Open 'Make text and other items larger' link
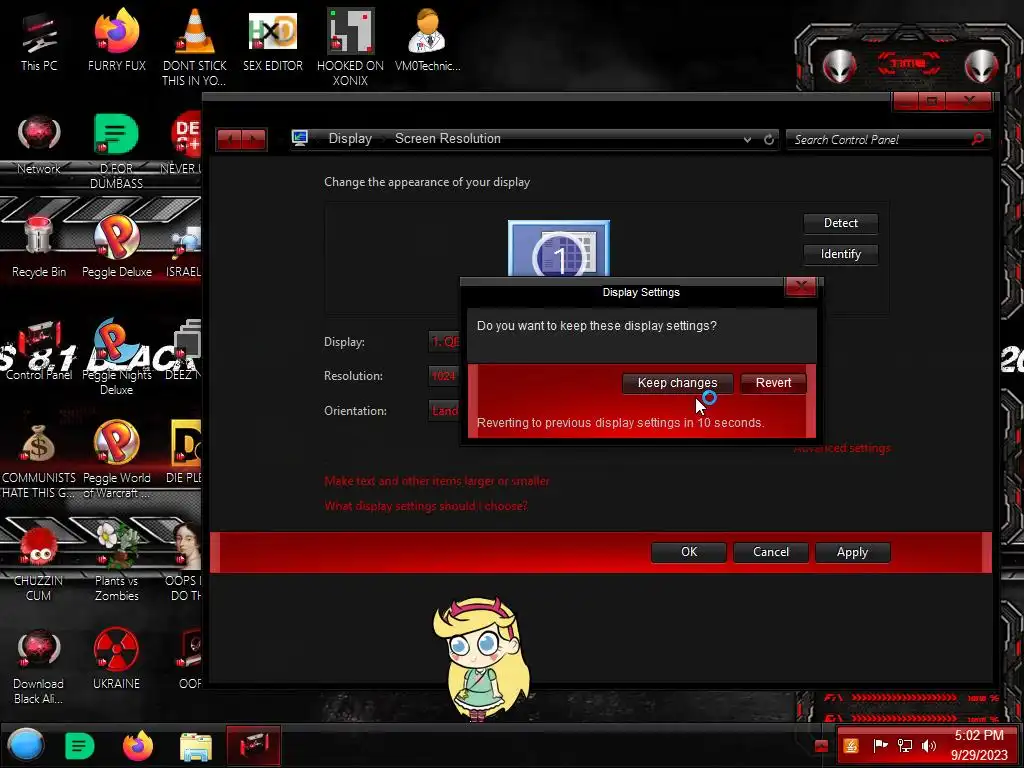Viewport: 1024px width, 768px height. click(x=436, y=481)
